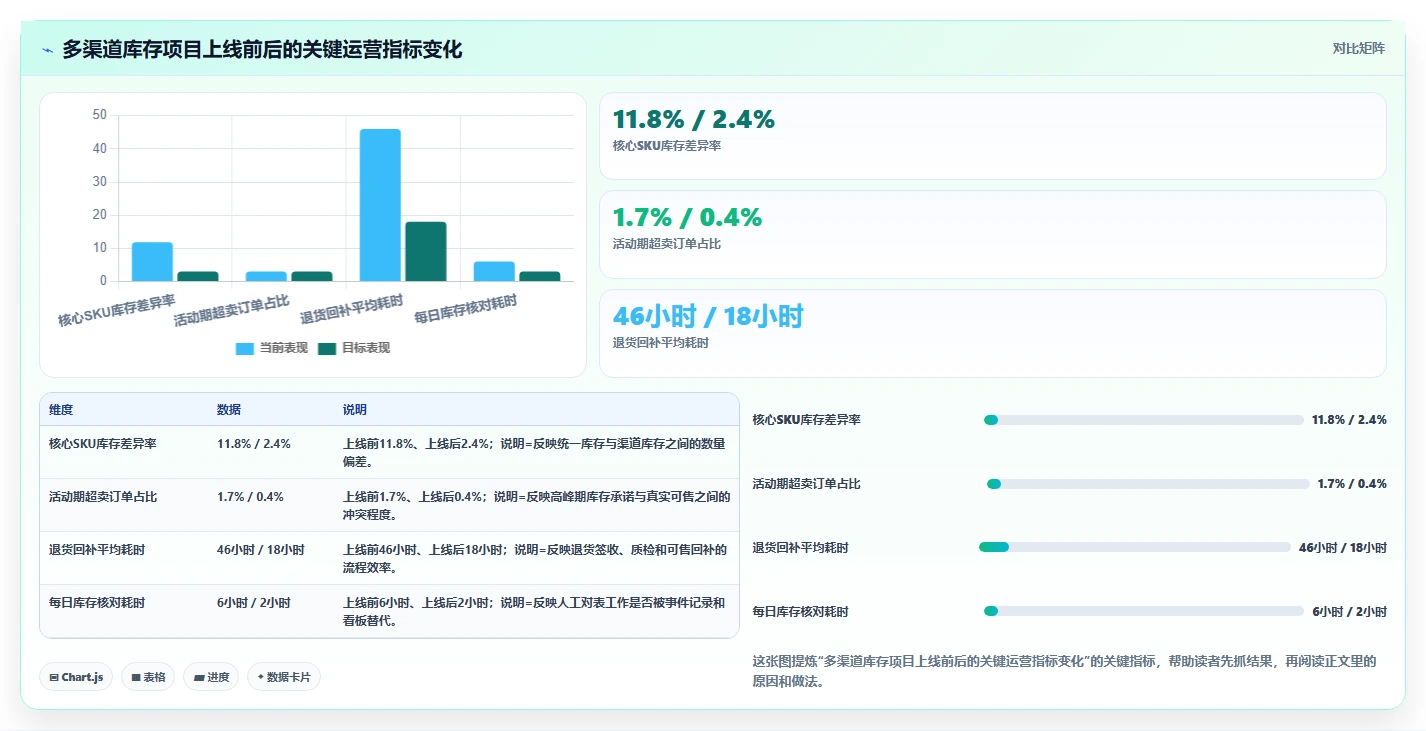Viewport: 1426px width, 731px height.
Task: Click description starting 上线前46小时、上线后18小时
Action: point(535,558)
